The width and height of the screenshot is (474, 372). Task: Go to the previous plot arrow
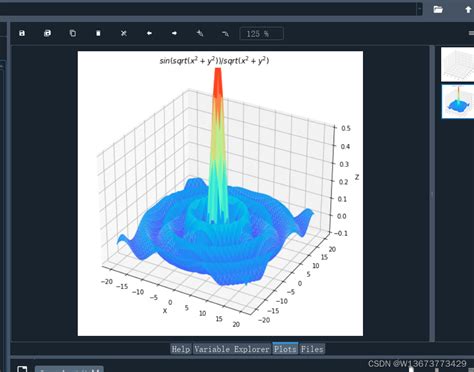point(149,33)
